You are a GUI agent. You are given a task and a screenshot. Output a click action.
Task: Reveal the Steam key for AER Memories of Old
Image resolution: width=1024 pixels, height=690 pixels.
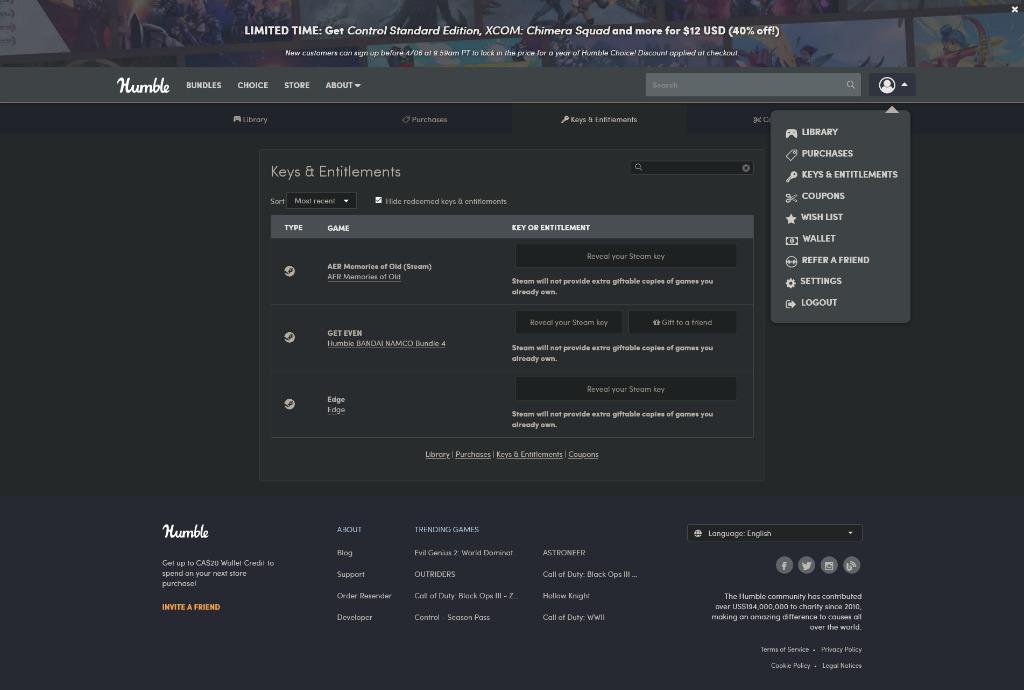click(626, 256)
